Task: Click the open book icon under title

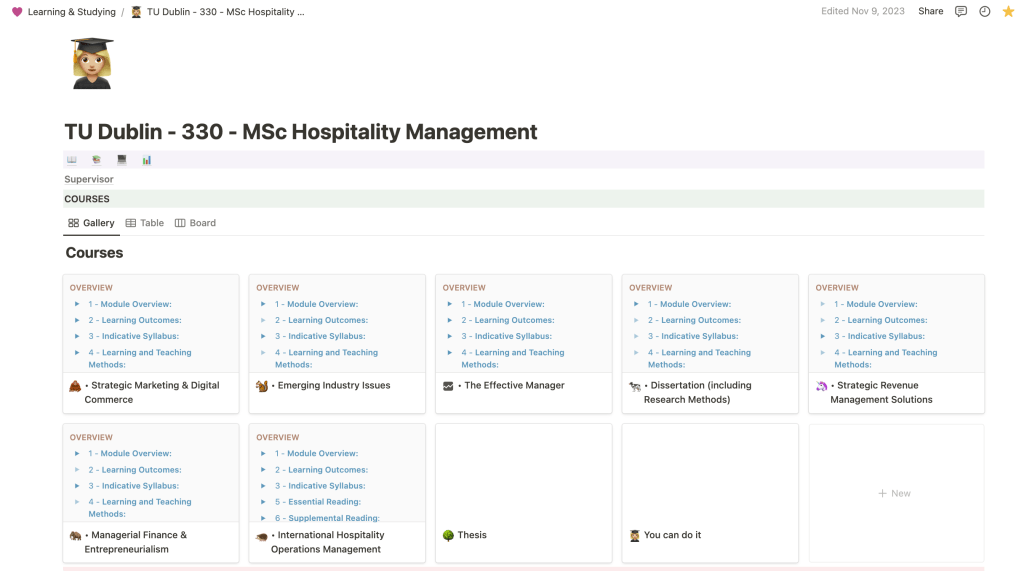Action: pyautogui.click(x=72, y=160)
